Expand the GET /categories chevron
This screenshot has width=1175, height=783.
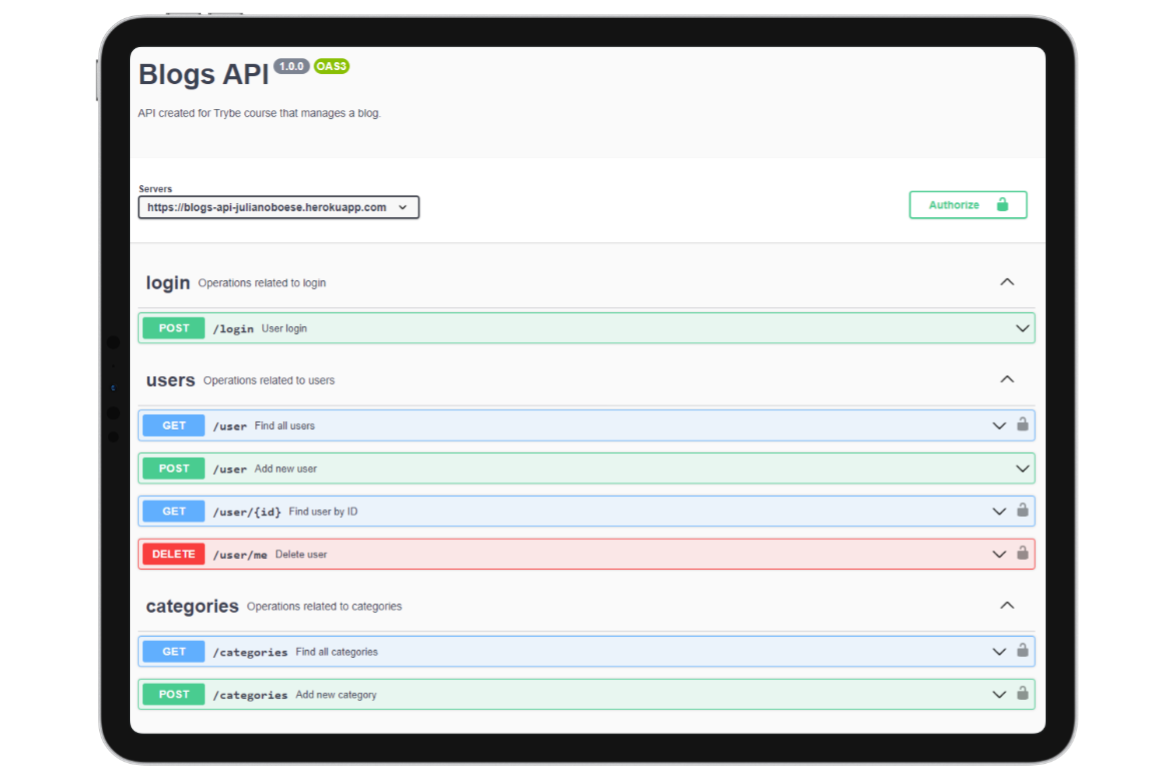(x=999, y=652)
